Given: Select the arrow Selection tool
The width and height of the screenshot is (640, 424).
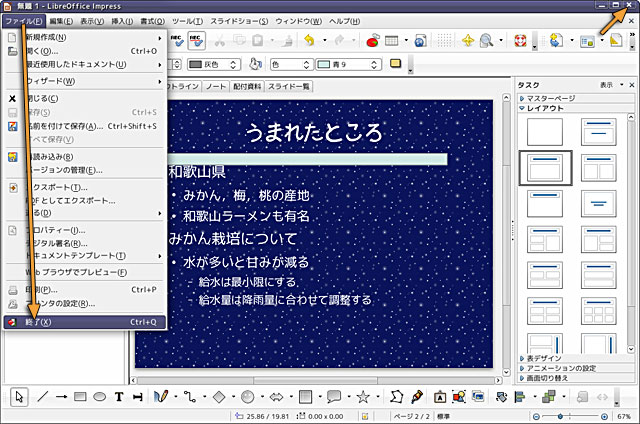Looking at the screenshot, I should tap(21, 397).
